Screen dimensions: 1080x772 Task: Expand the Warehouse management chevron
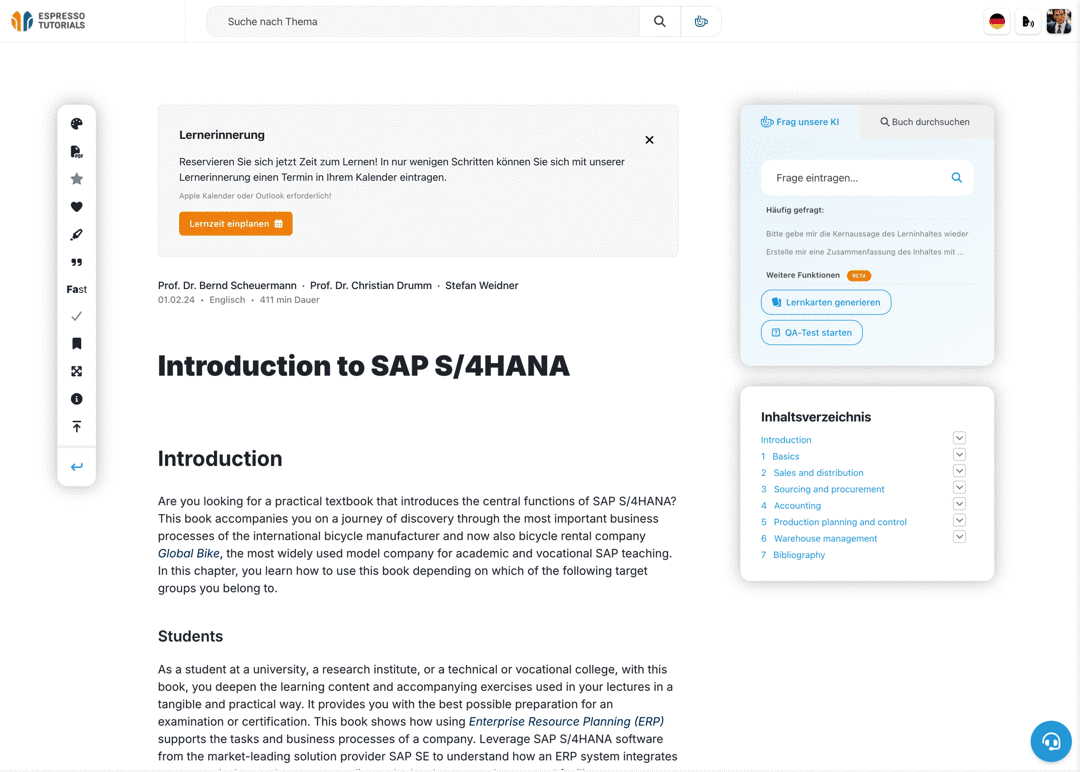[x=959, y=537]
